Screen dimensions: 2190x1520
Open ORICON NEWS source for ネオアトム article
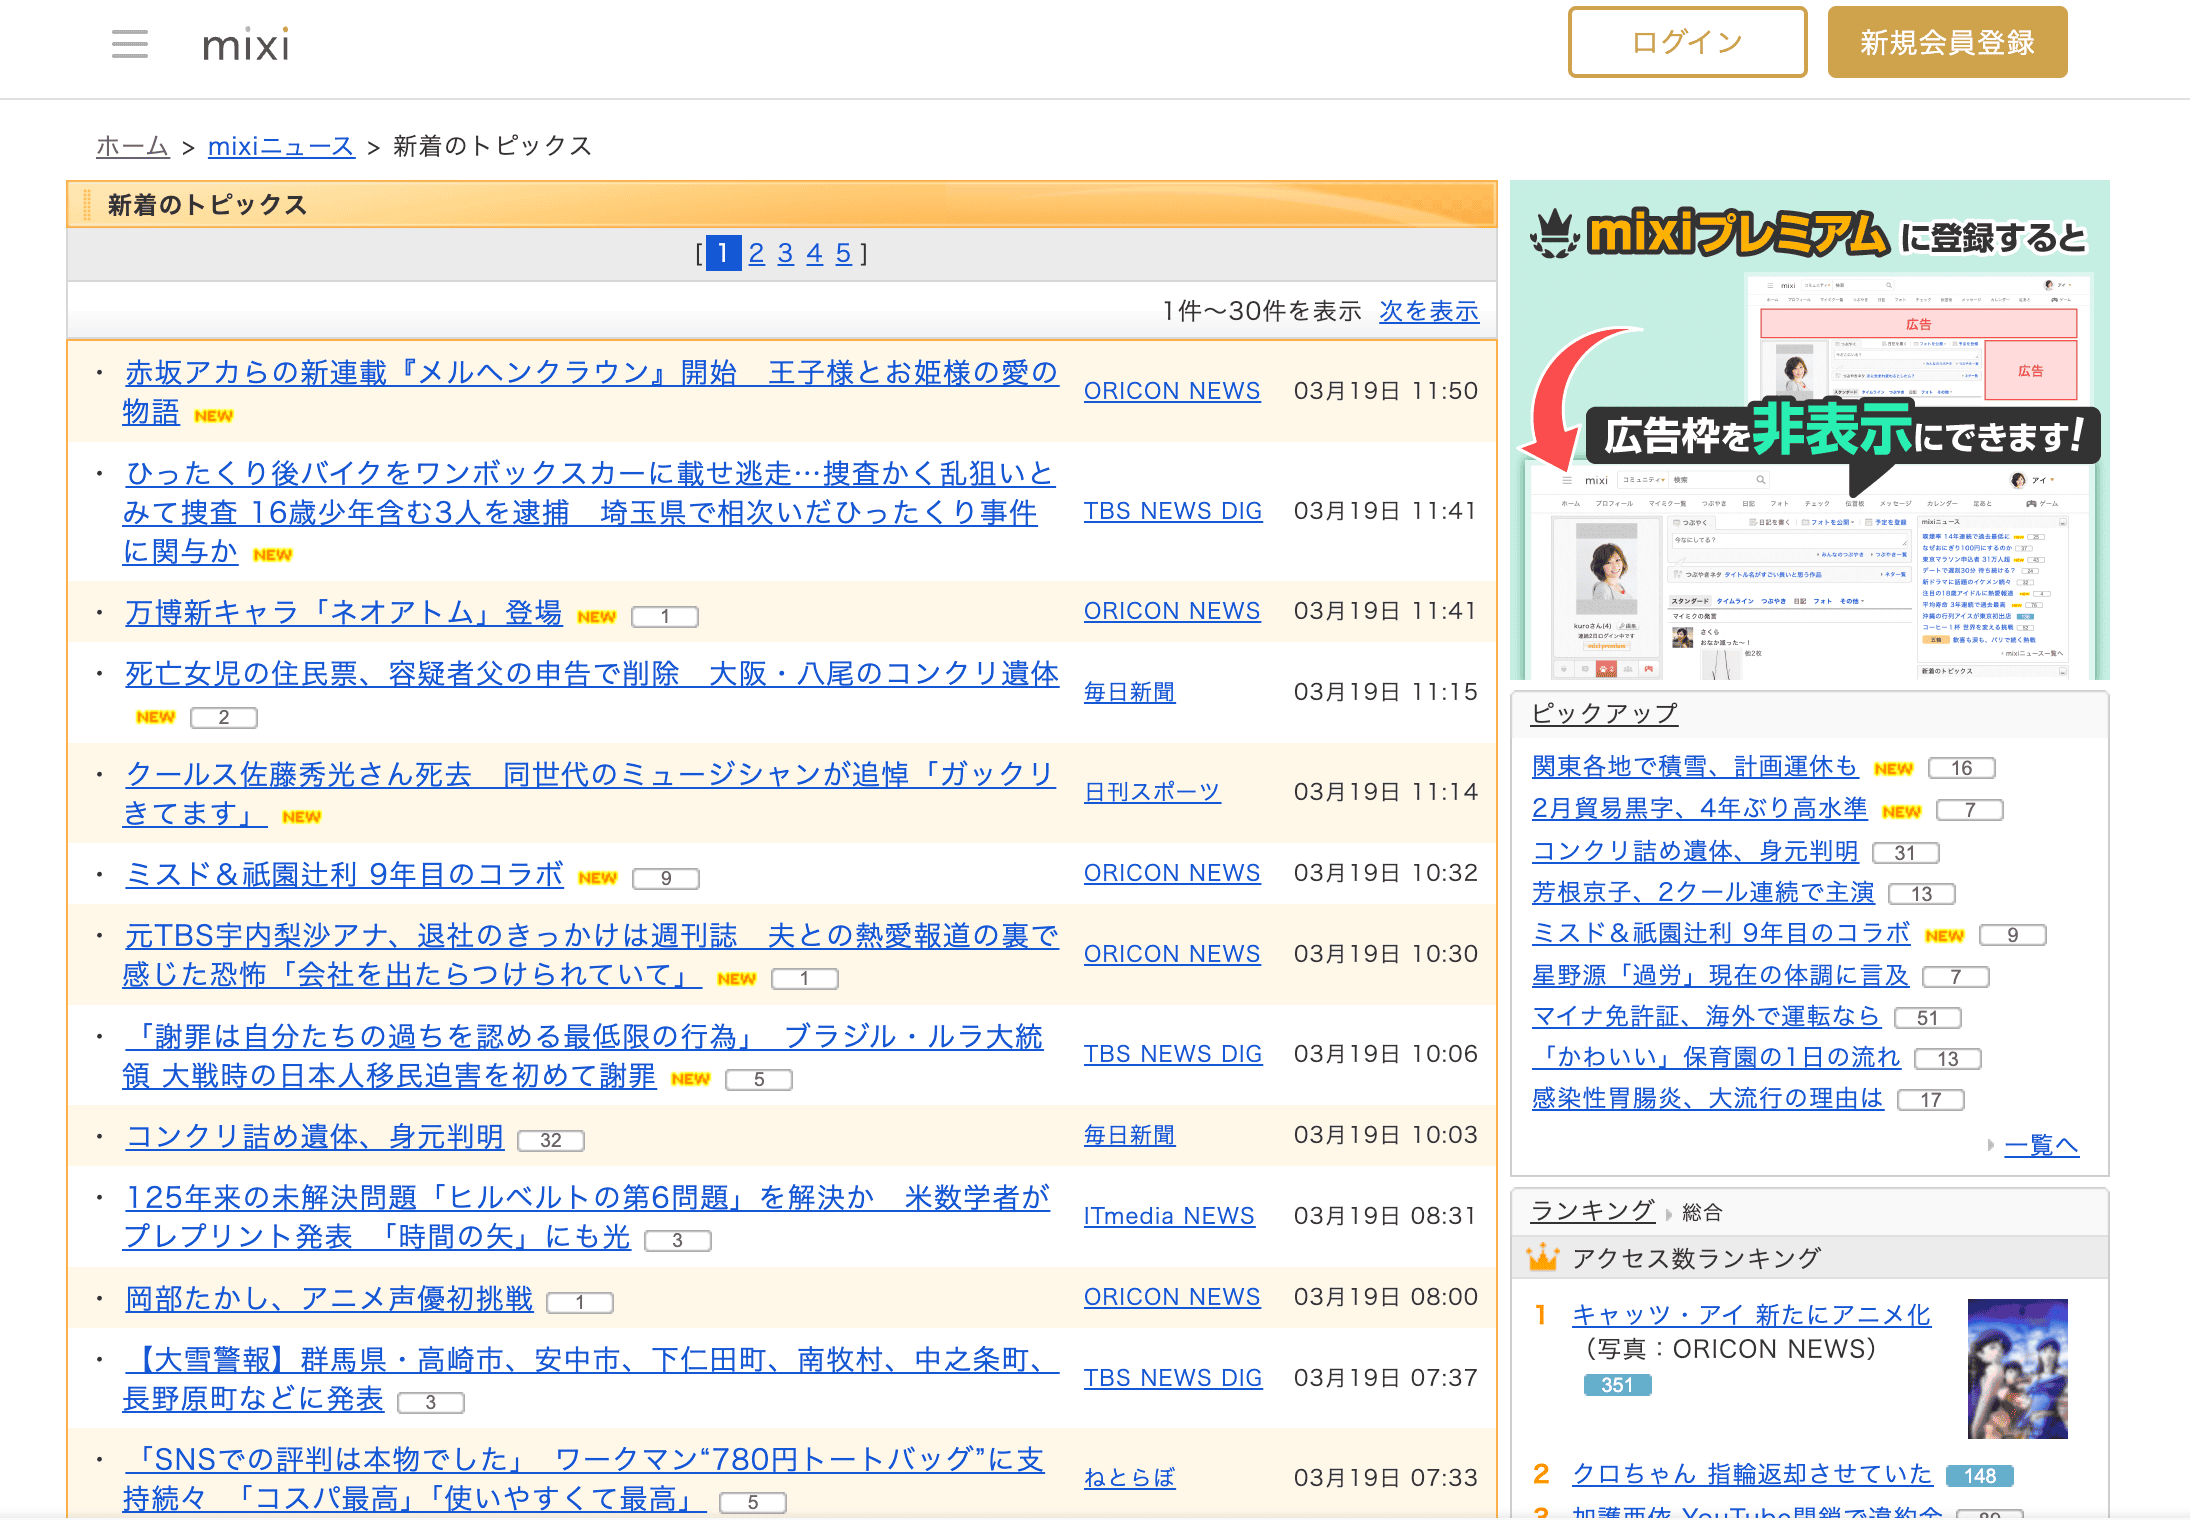tap(1171, 611)
